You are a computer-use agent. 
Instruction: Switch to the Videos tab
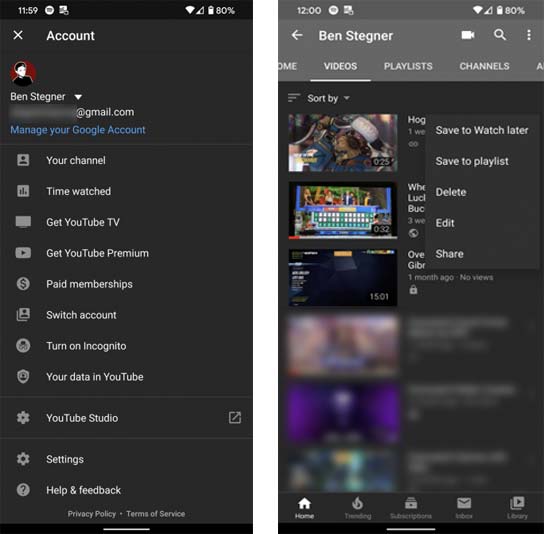(x=340, y=66)
